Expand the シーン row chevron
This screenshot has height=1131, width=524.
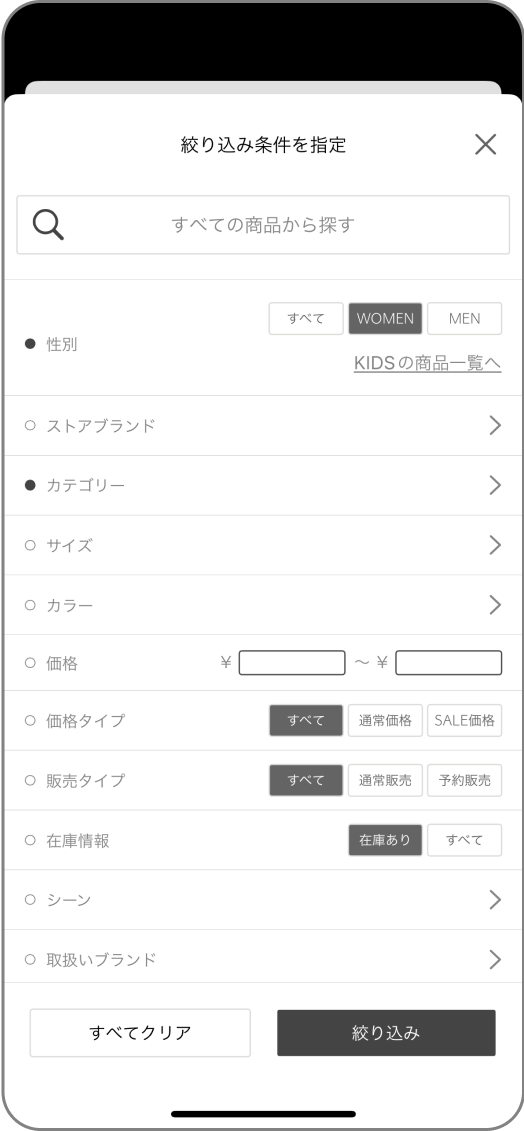click(494, 899)
